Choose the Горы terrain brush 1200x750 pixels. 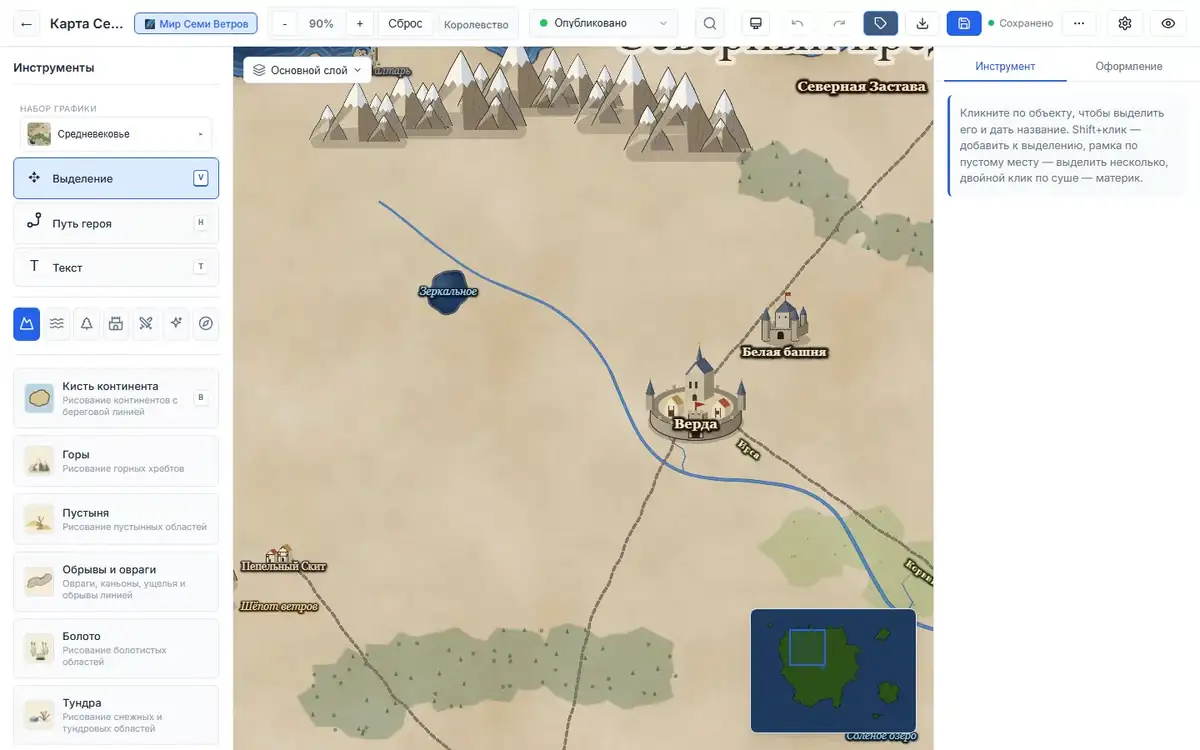[116, 461]
